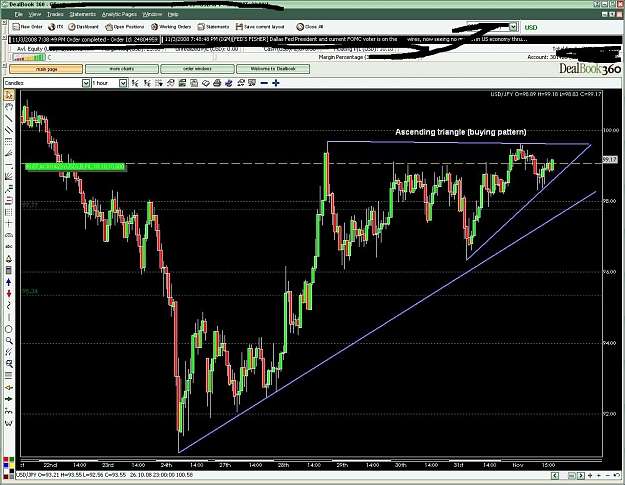This screenshot has width=625, height=485.
Task: Open Statements from the toolbar
Action: pos(213,27)
